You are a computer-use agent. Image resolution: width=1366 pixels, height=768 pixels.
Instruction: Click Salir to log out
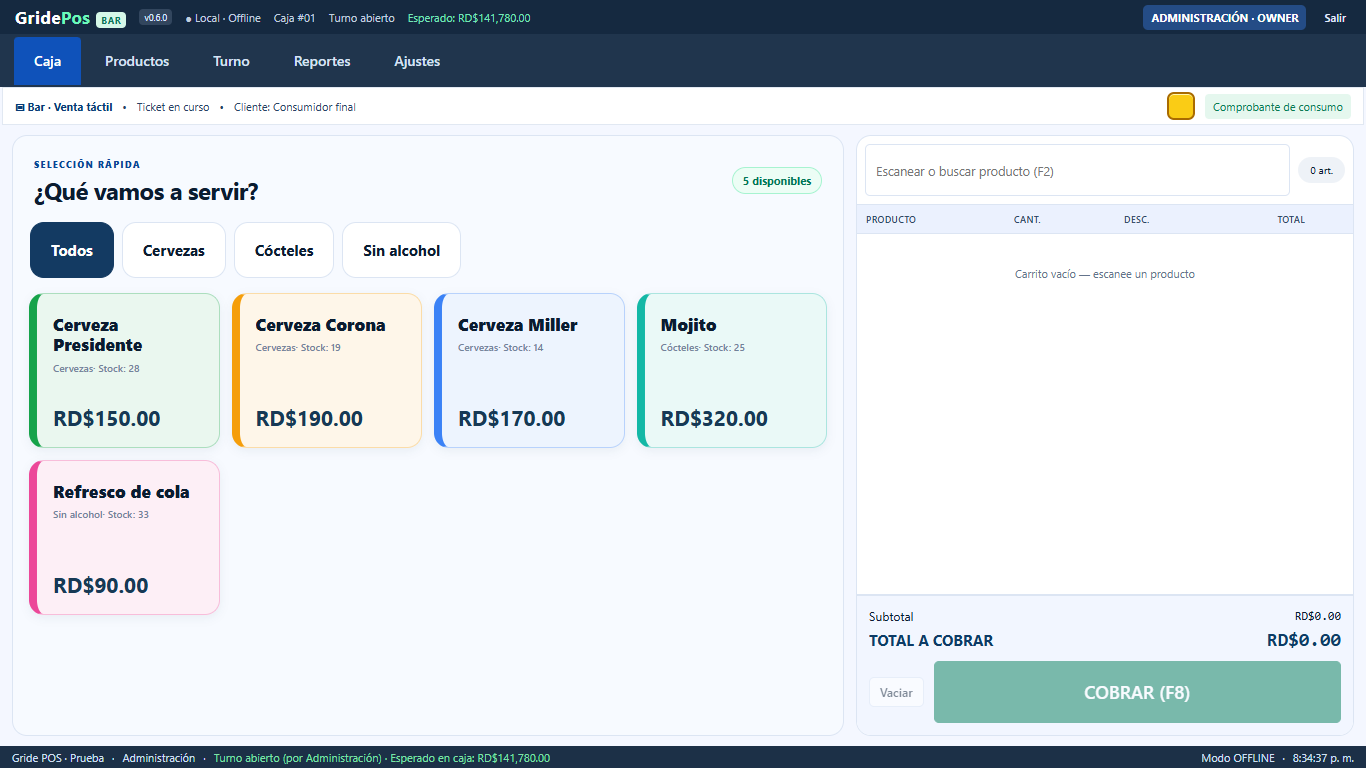[1335, 18]
